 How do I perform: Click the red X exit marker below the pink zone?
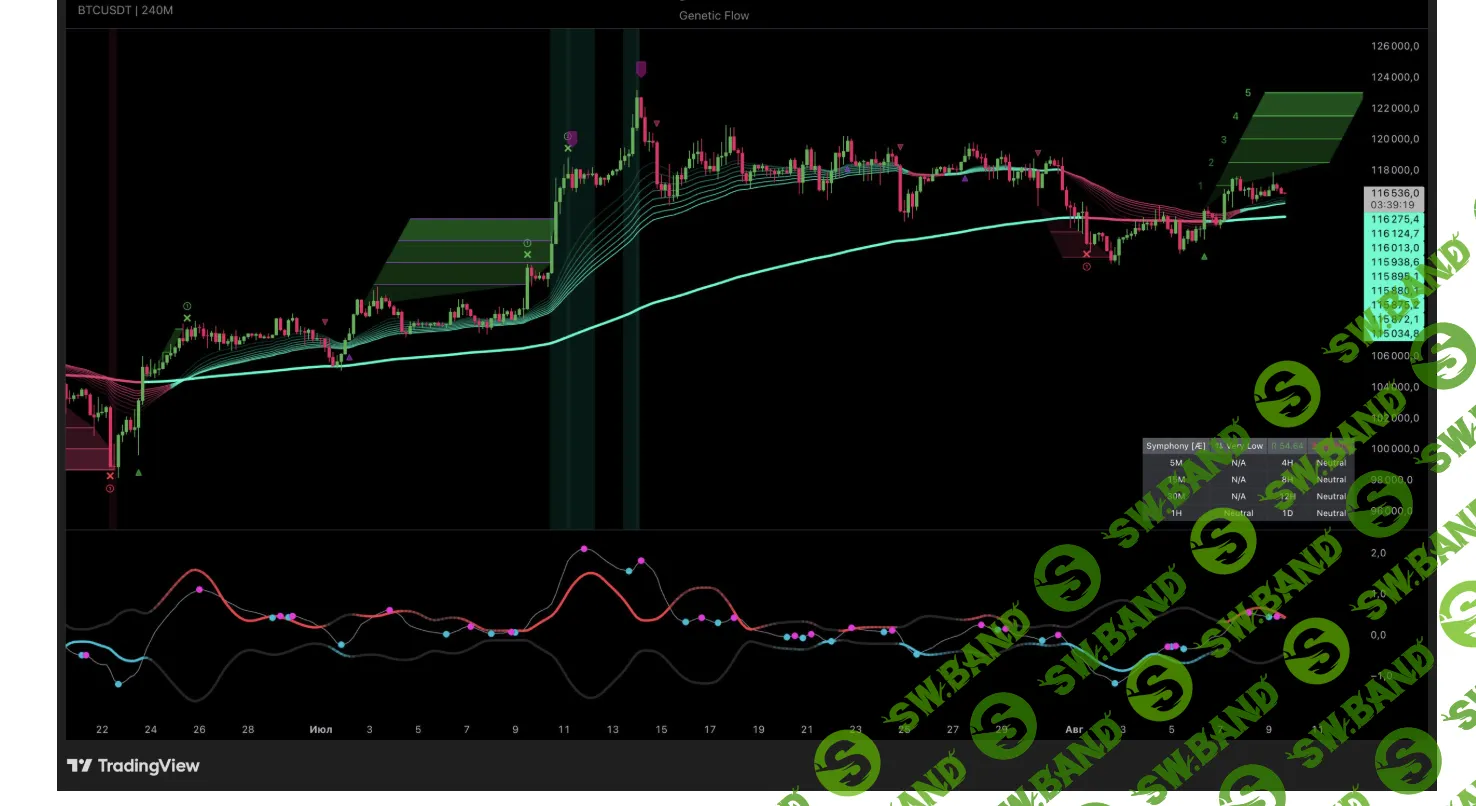[x=110, y=476]
